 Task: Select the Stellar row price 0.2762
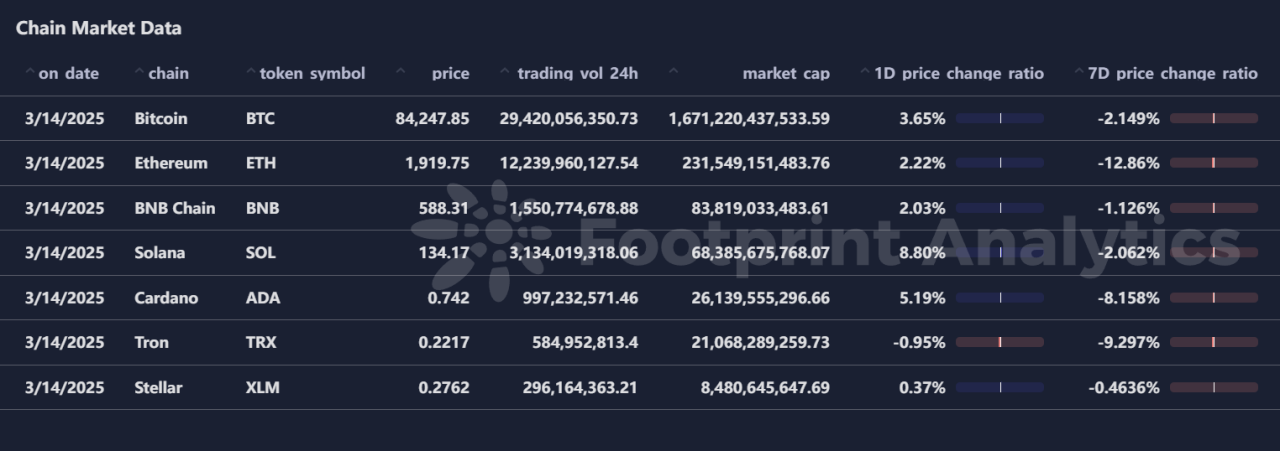point(444,387)
